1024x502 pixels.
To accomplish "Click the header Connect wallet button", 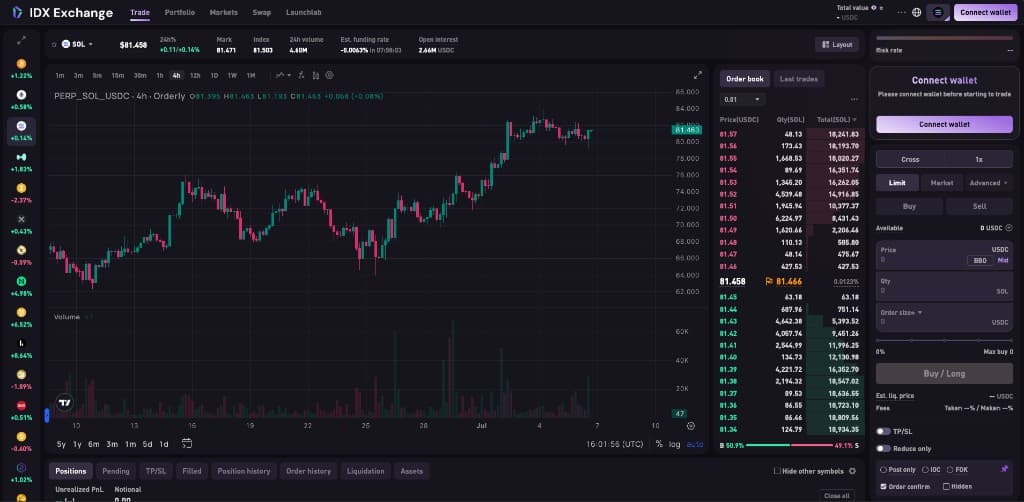I will coord(985,12).
